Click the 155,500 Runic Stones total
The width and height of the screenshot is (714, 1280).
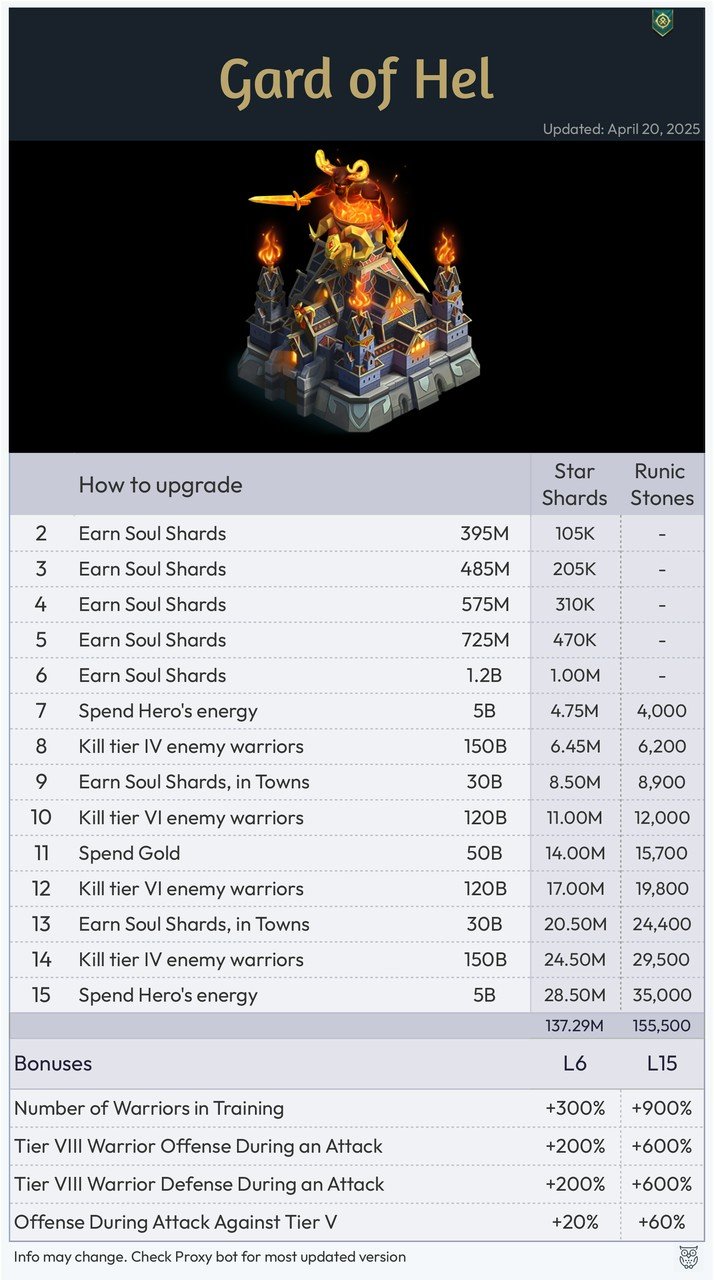pyautogui.click(x=661, y=1026)
